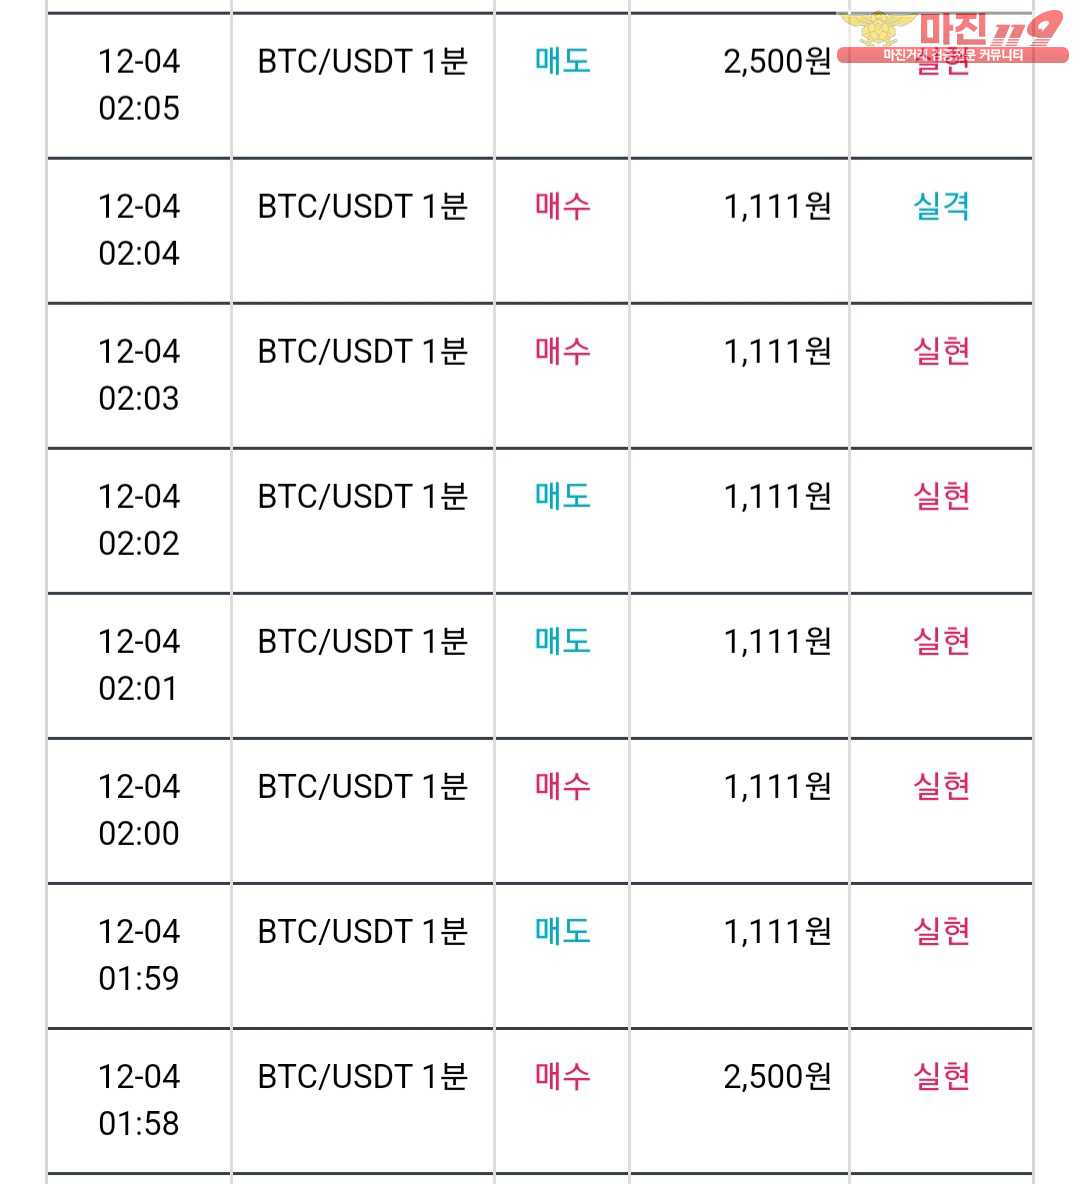This screenshot has height=1184, width=1080.
Task: Click the 마진119 watermark logo
Action: (x=953, y=37)
